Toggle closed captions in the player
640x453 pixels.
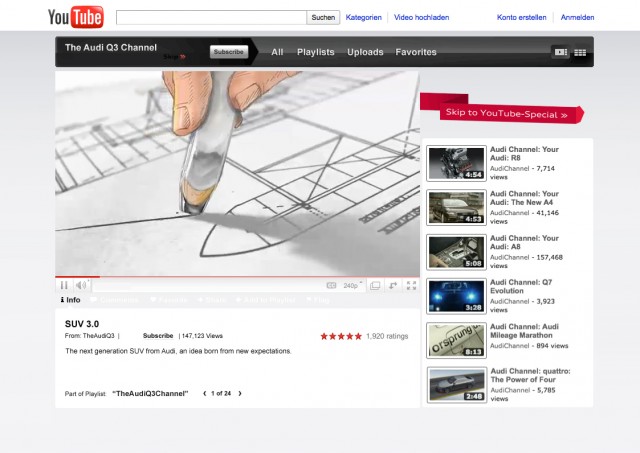[331, 285]
